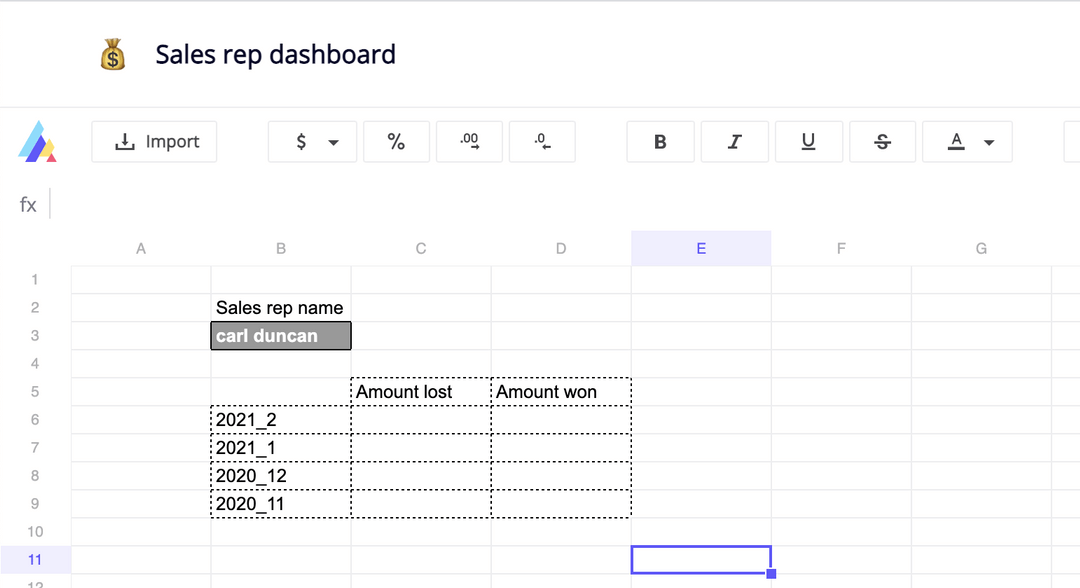Apply percentage format to the selection
1080x588 pixels.
(x=396, y=141)
